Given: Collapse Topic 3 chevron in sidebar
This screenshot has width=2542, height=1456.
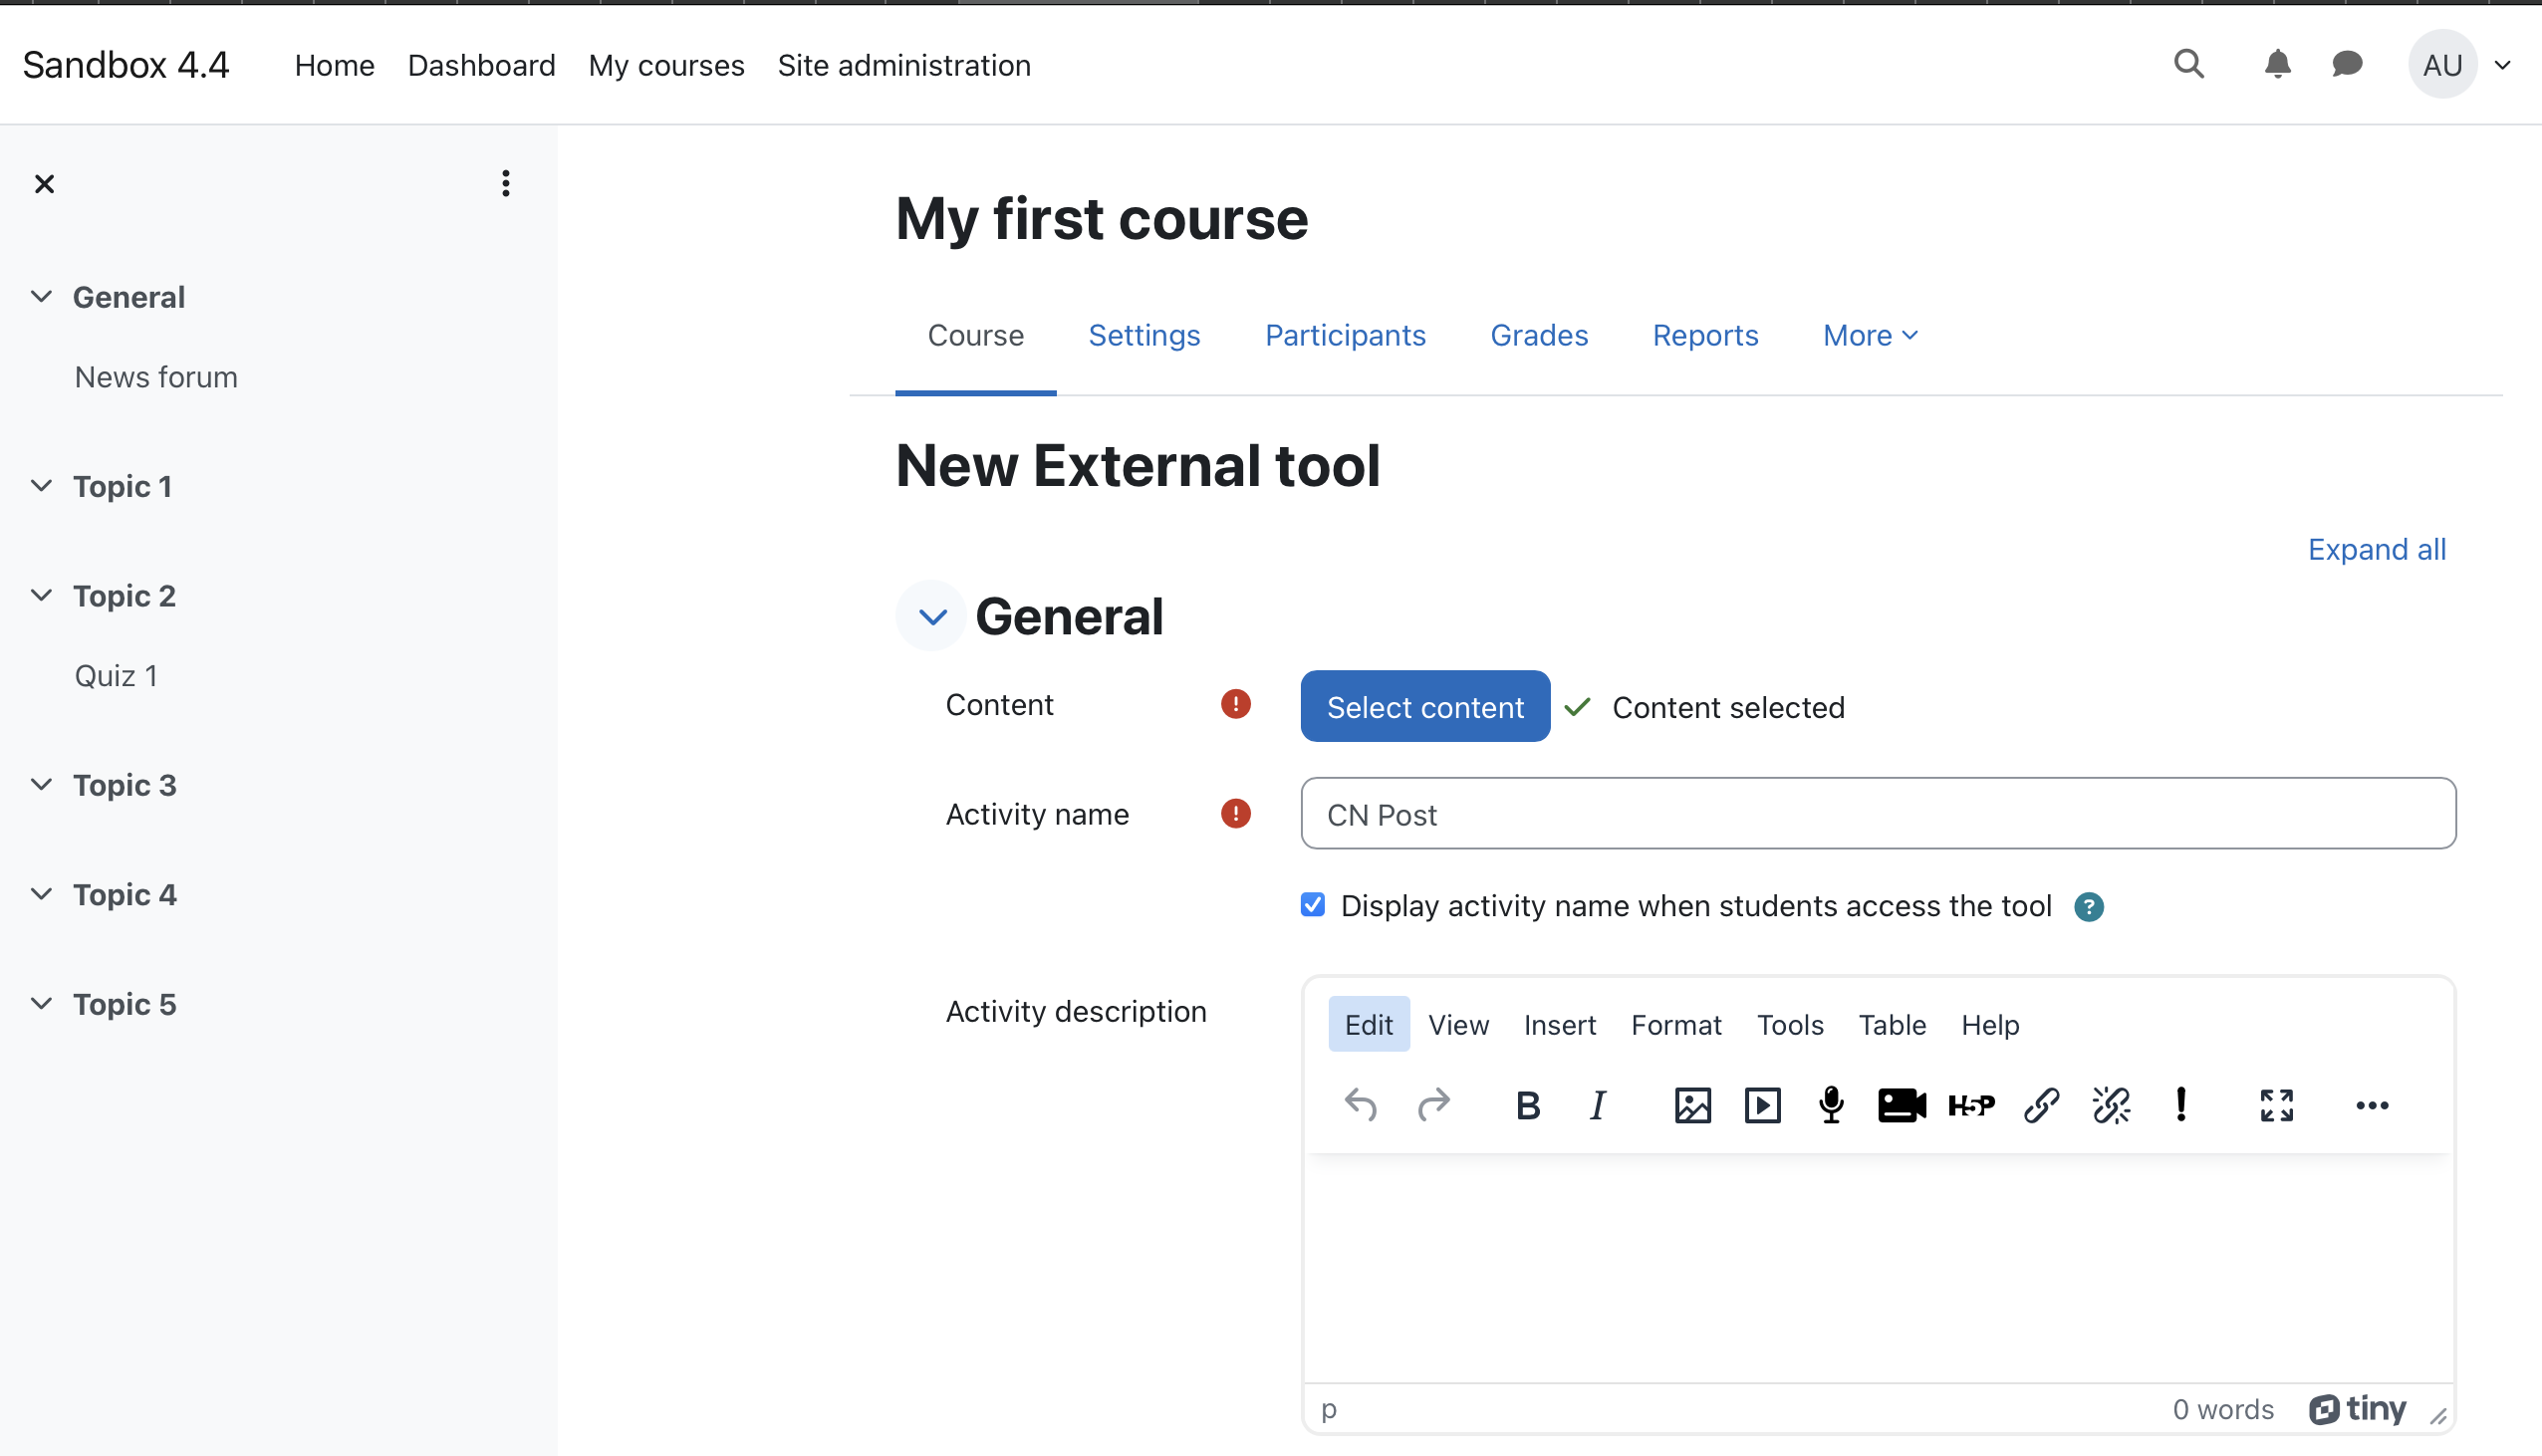Looking at the screenshot, I should click(x=41, y=784).
